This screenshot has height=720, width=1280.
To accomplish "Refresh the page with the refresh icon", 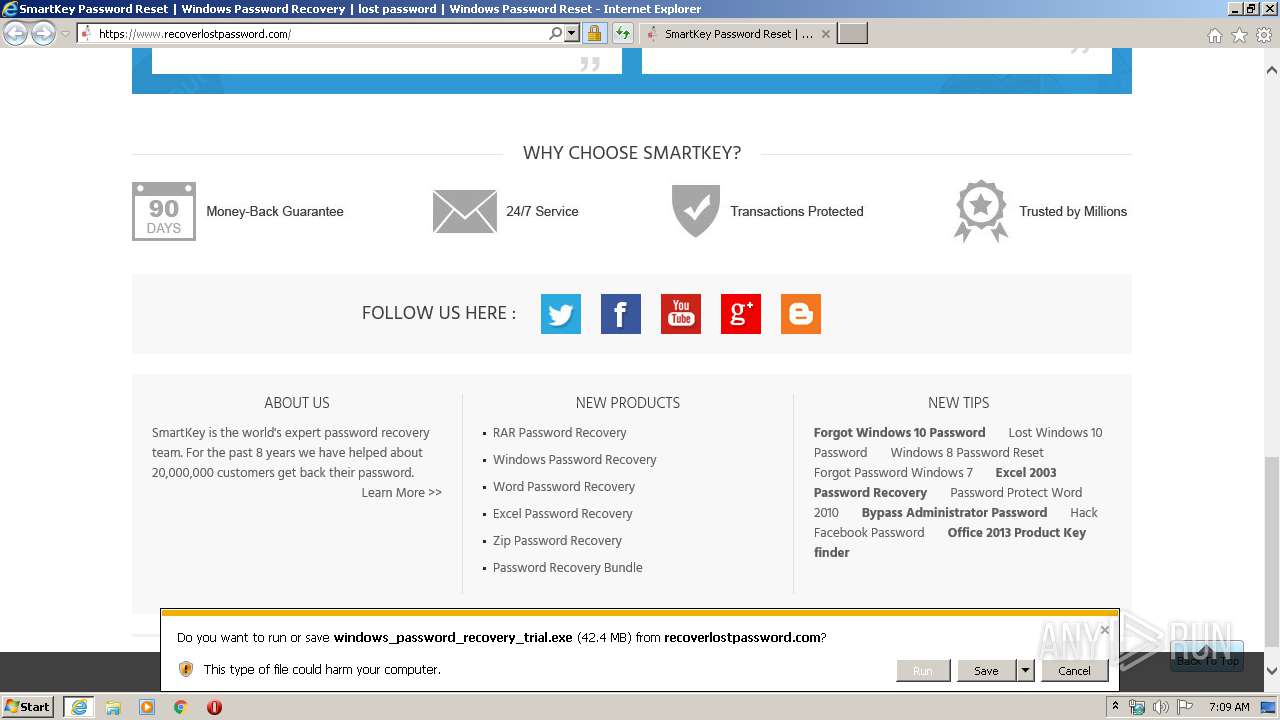I will coord(623,33).
